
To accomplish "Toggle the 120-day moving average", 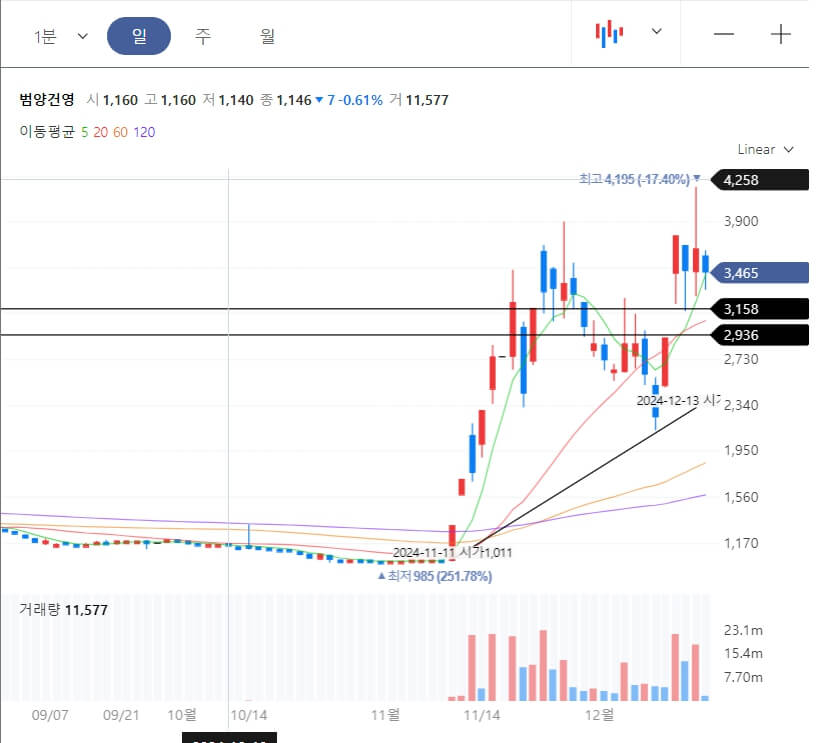I will point(144,132).
